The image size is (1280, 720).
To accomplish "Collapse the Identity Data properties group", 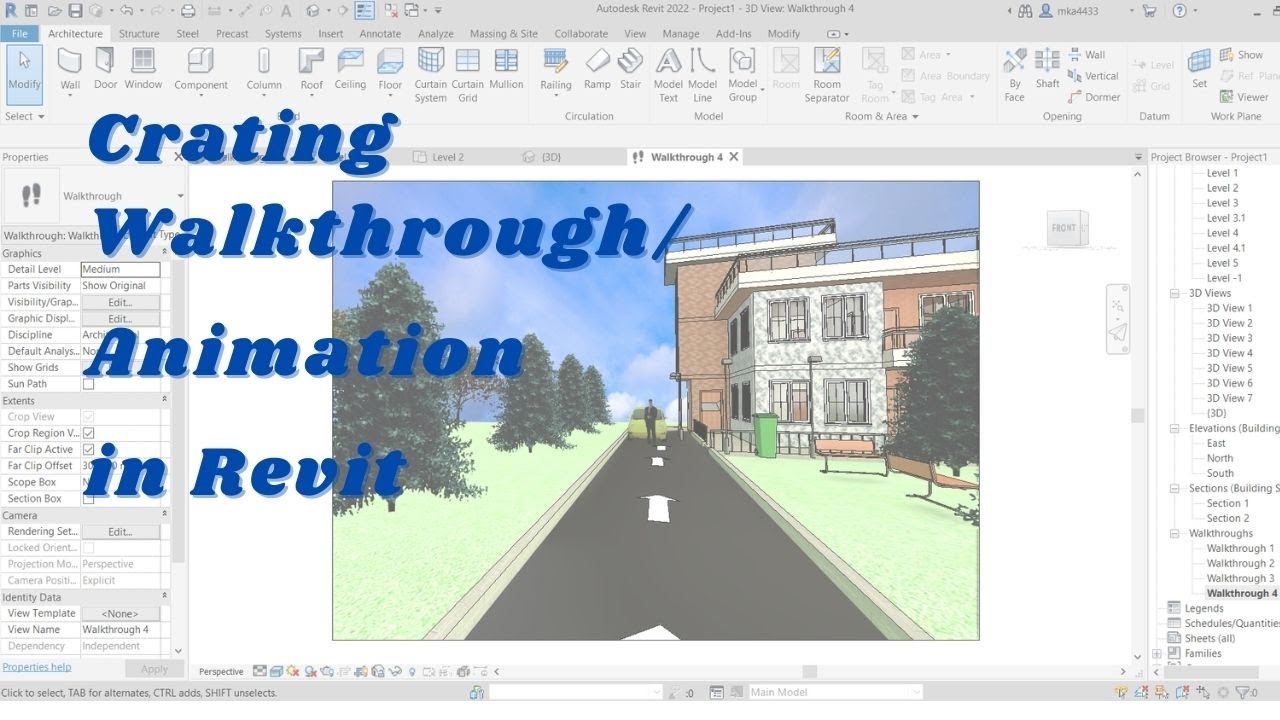I will coord(164,597).
